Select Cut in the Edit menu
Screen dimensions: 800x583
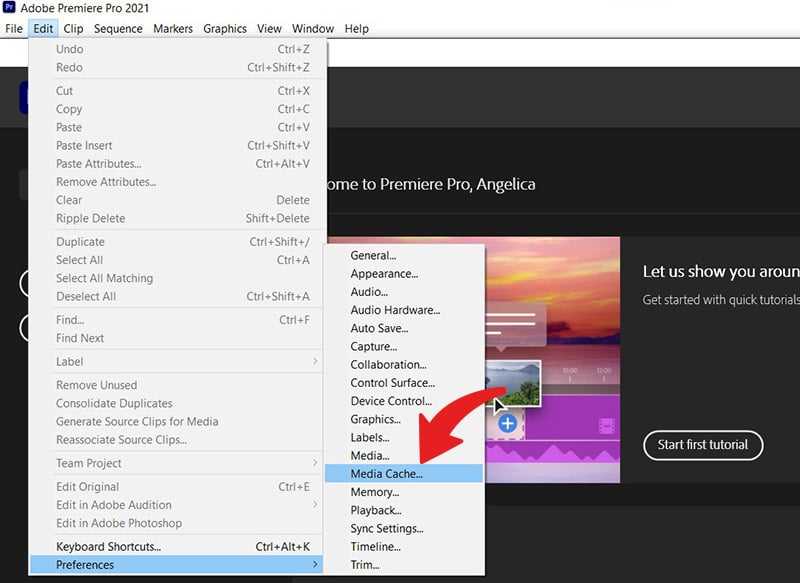point(177,91)
